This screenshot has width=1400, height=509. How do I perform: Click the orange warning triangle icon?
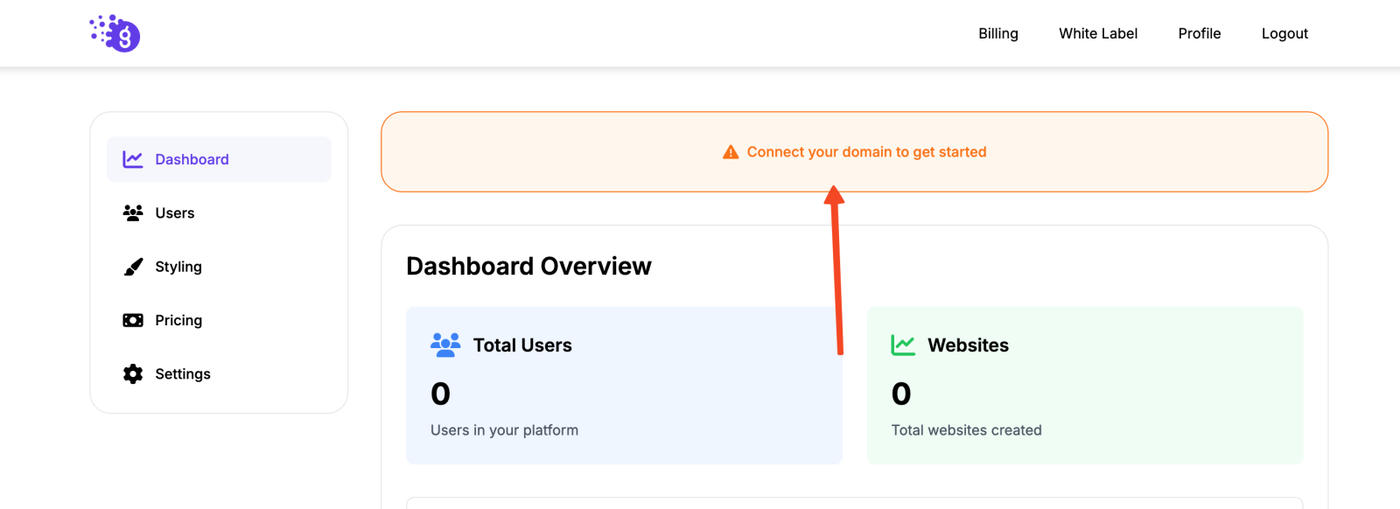tap(731, 152)
